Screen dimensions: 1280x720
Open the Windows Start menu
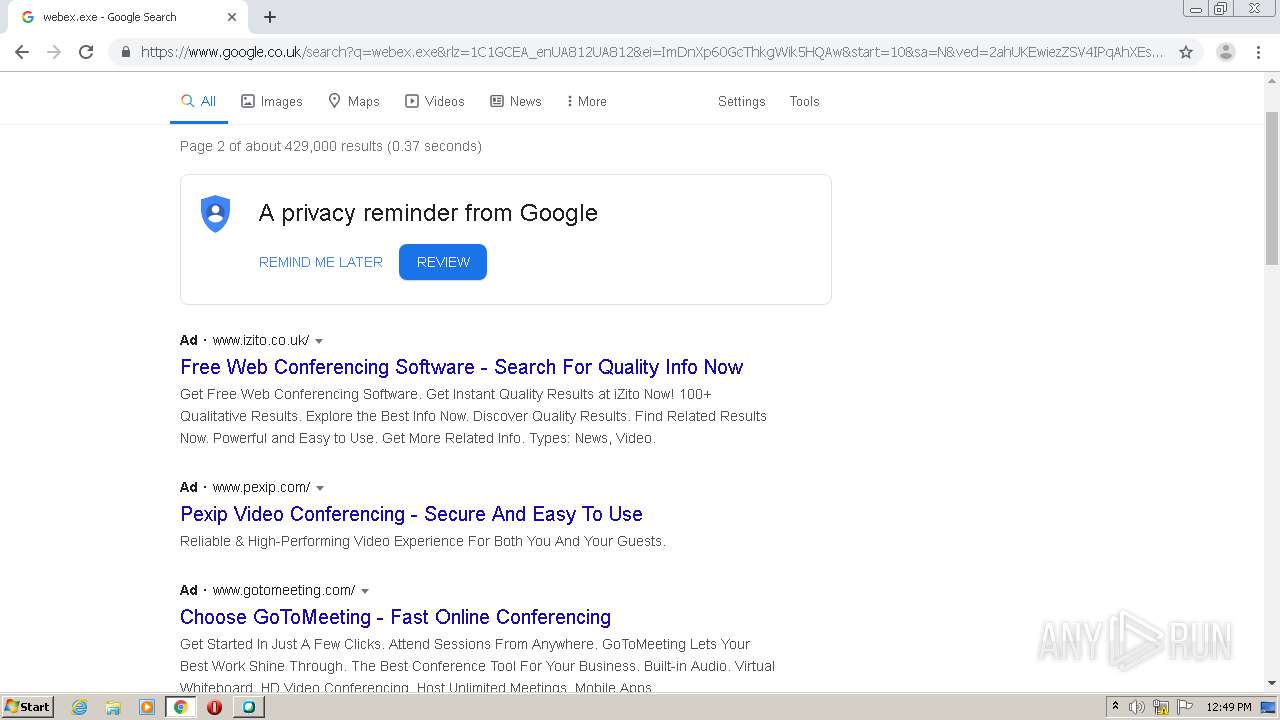[x=28, y=707]
